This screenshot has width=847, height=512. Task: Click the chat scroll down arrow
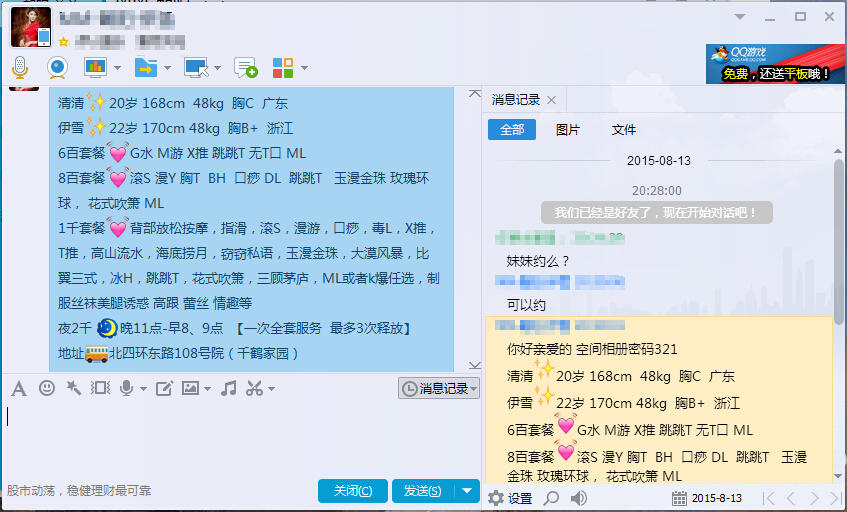pyautogui.click(x=475, y=365)
